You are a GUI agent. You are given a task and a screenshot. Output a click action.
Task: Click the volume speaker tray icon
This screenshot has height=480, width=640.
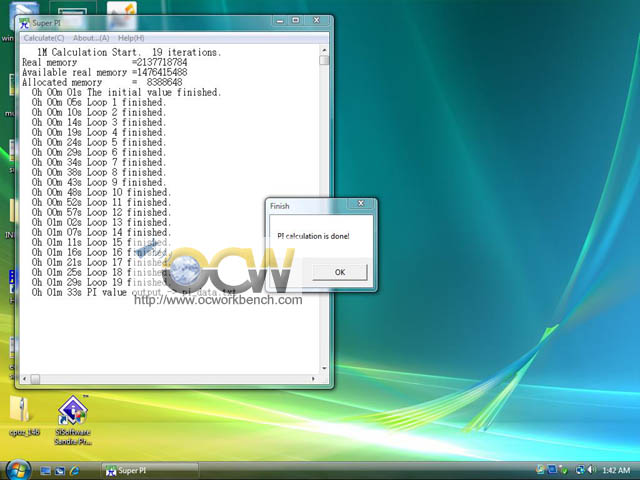(x=592, y=470)
